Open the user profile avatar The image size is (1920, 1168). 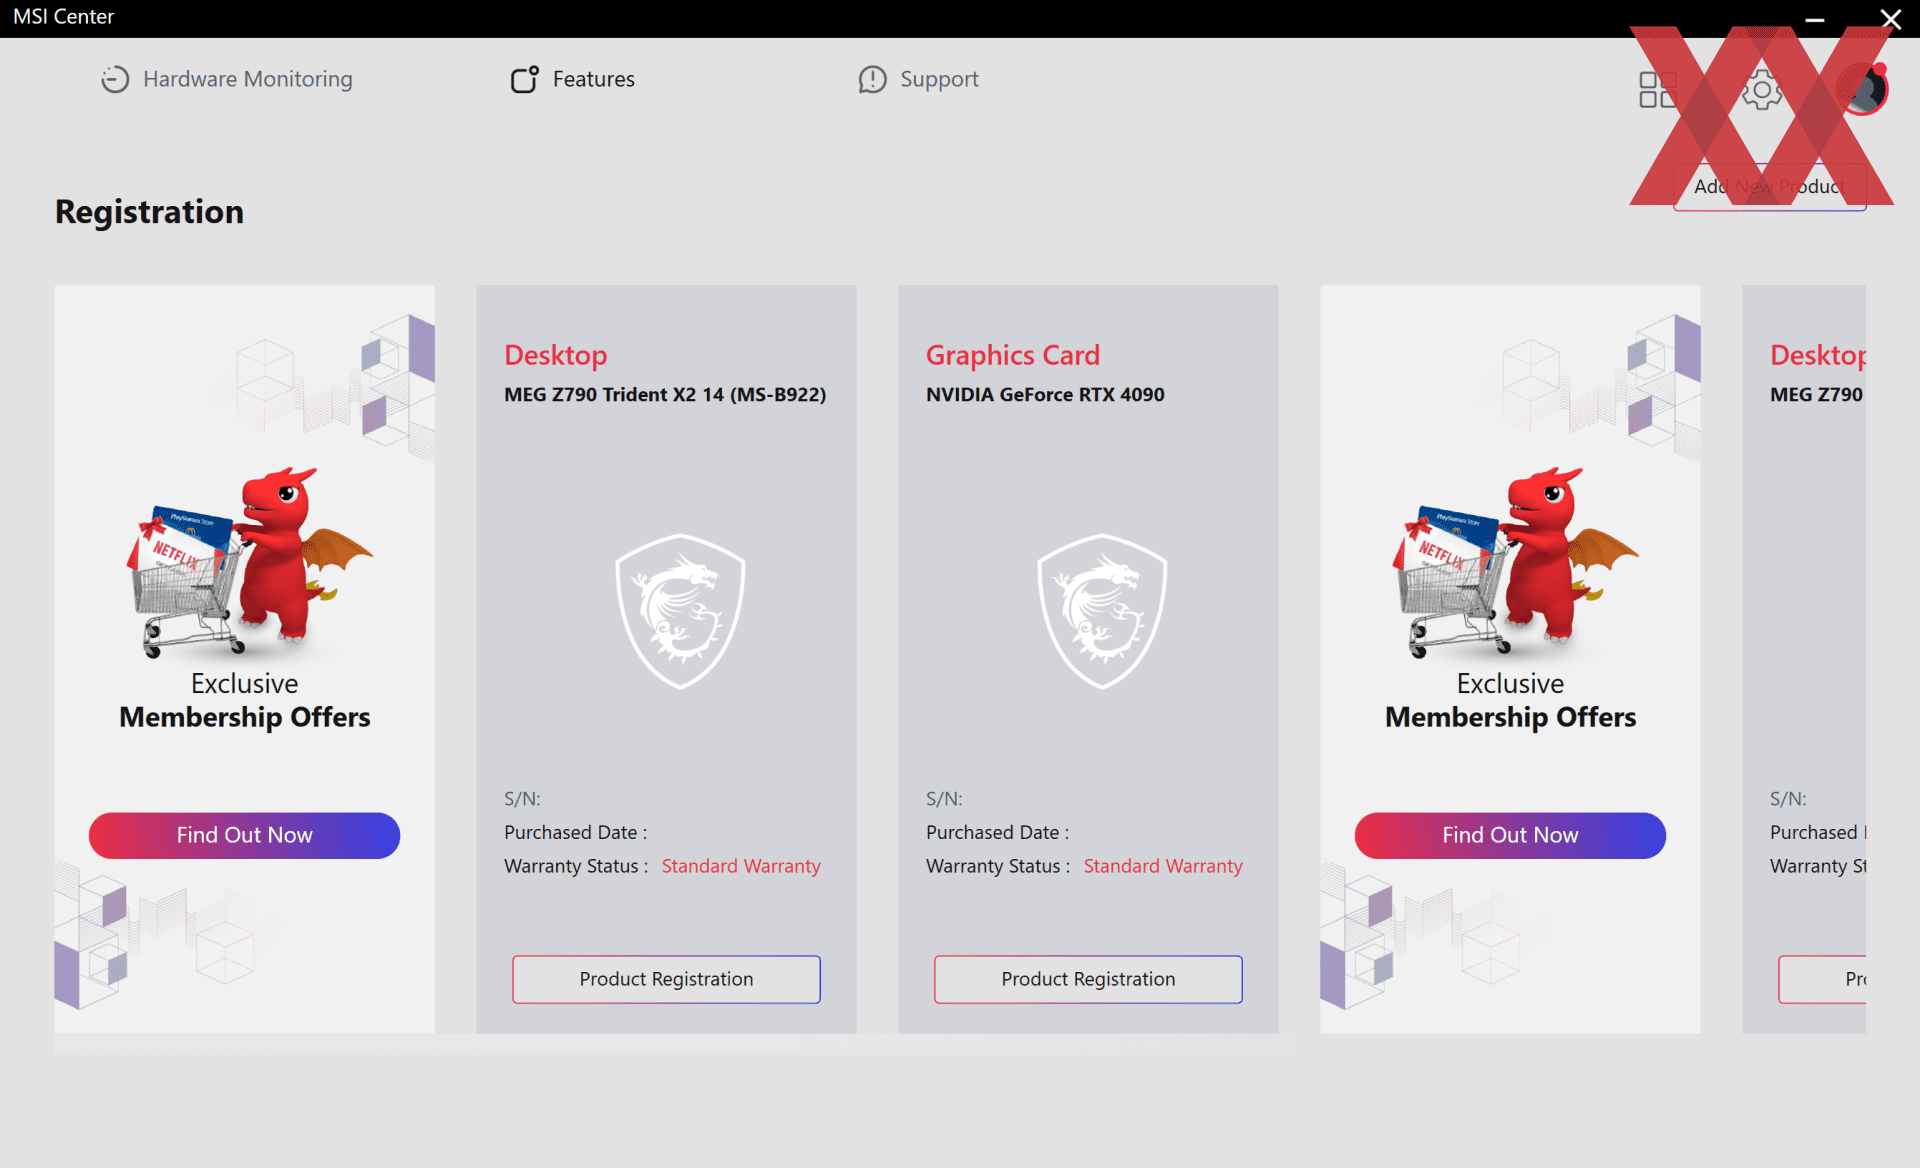click(x=1862, y=90)
